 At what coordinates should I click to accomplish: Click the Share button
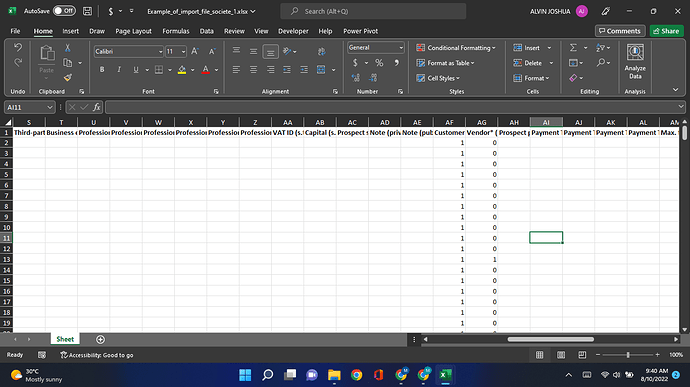coord(666,31)
